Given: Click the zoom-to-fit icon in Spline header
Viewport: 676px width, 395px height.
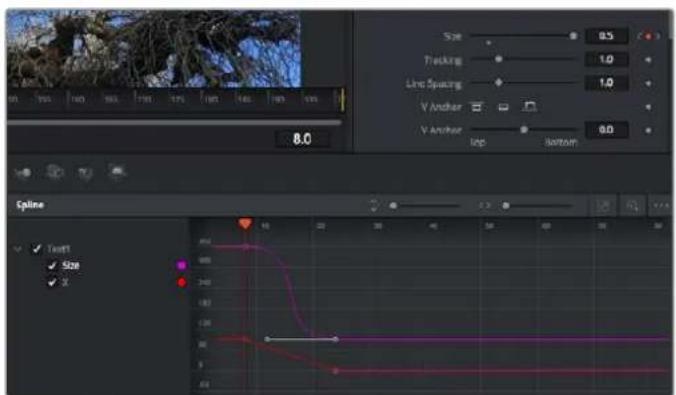Looking at the screenshot, I should pos(603,206).
